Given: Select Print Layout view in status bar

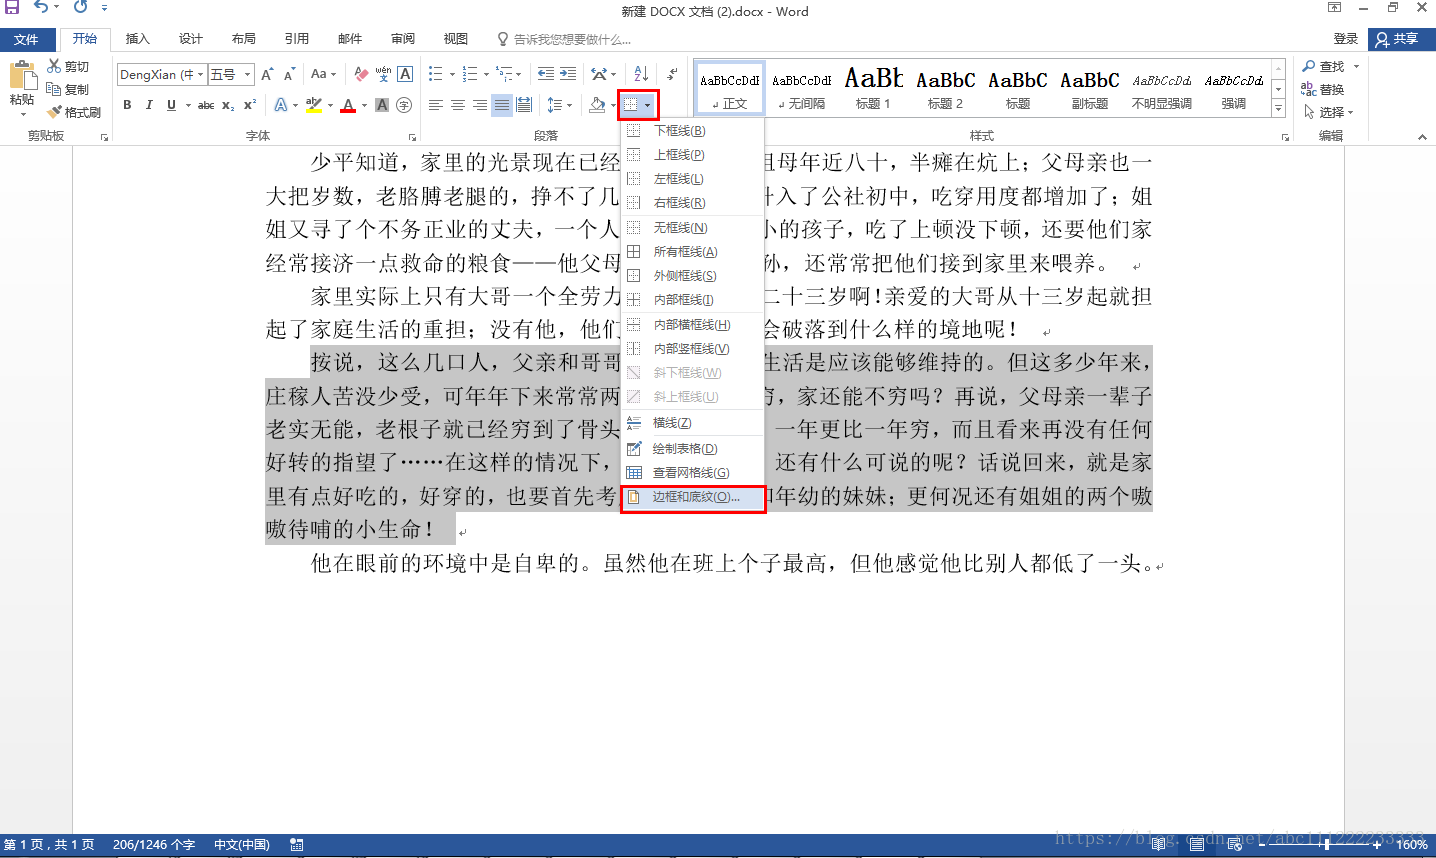Looking at the screenshot, I should (1196, 845).
